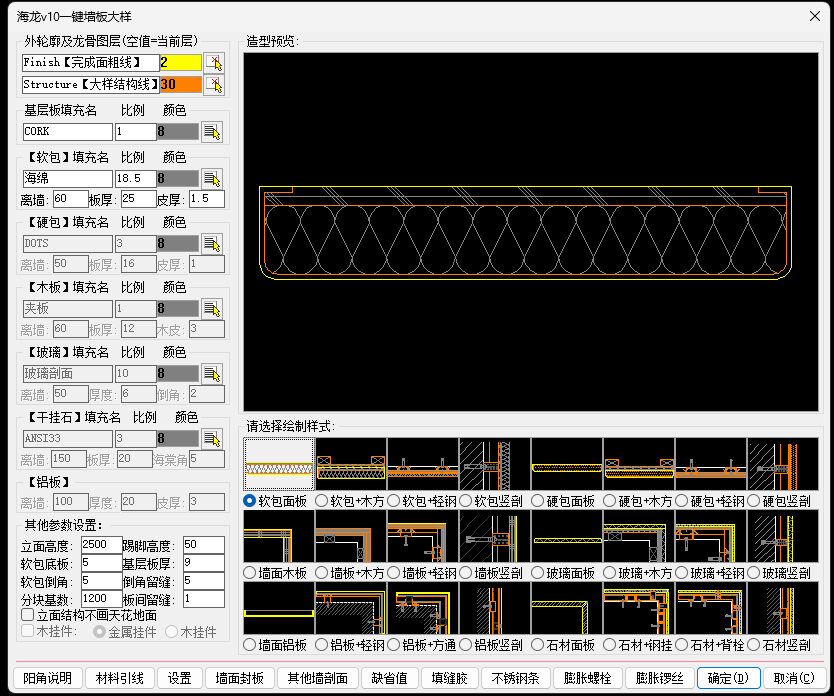
Task: Select the 硬包面板 radio option
Action: pyautogui.click(x=538, y=500)
